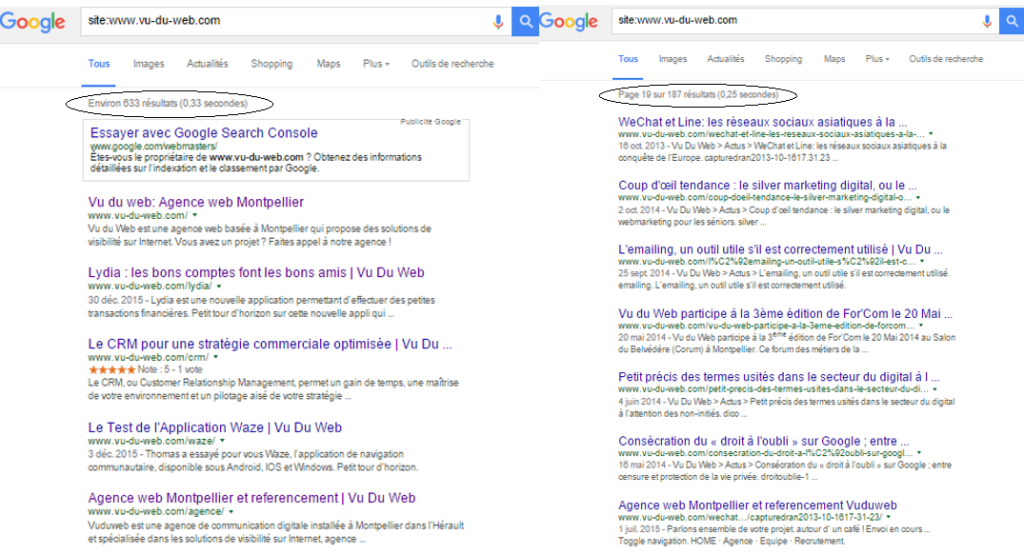Expand the Plus dropdown in left window
The width and height of the screenshot is (1024, 555).
376,64
